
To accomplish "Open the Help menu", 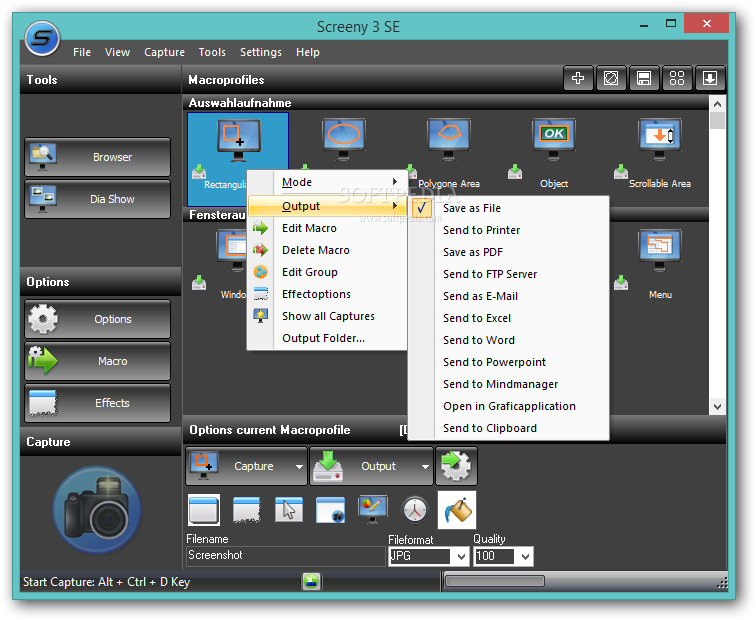I will (308, 52).
